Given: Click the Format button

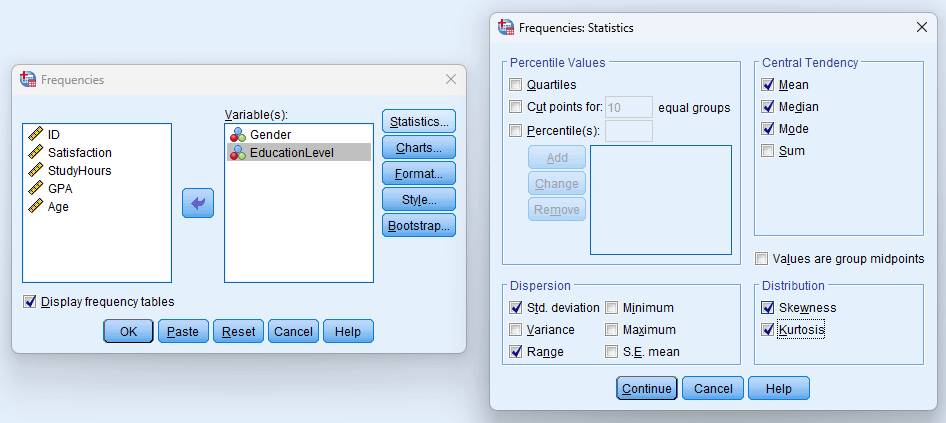Looking at the screenshot, I should click(418, 174).
